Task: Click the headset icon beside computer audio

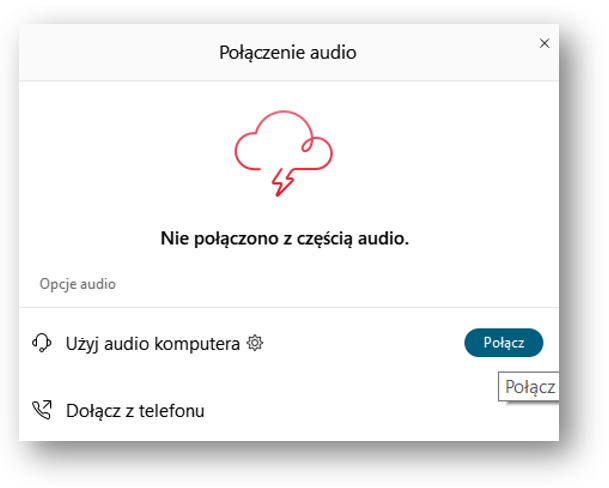Action: [x=42, y=343]
